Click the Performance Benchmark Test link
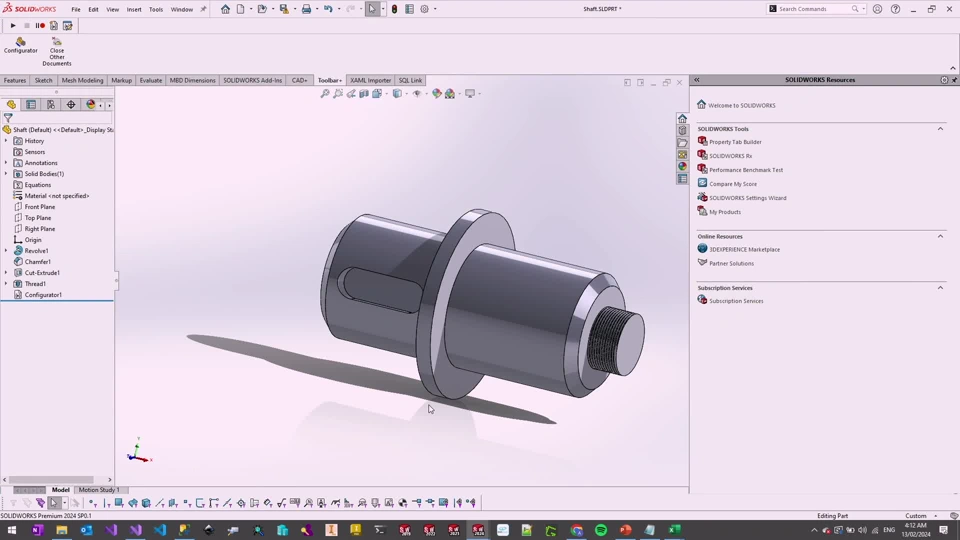Image resolution: width=960 pixels, height=540 pixels. tap(746, 170)
